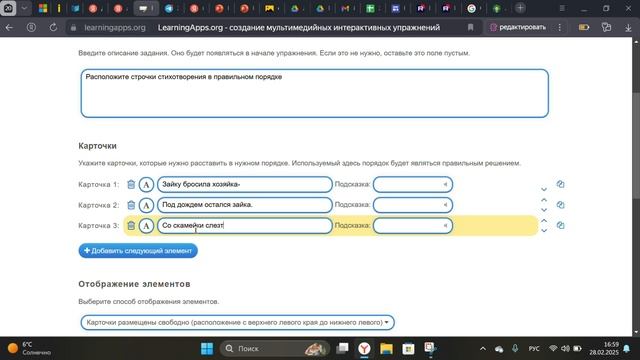Click the Подсказка field of Карточка 2
Viewport: 640px width, 360px height.
(413, 205)
